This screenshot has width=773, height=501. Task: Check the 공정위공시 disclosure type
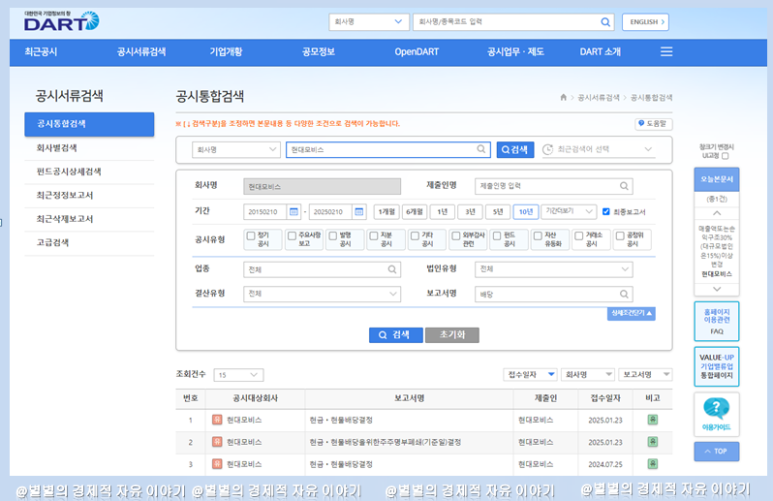pyautogui.click(x=620, y=236)
